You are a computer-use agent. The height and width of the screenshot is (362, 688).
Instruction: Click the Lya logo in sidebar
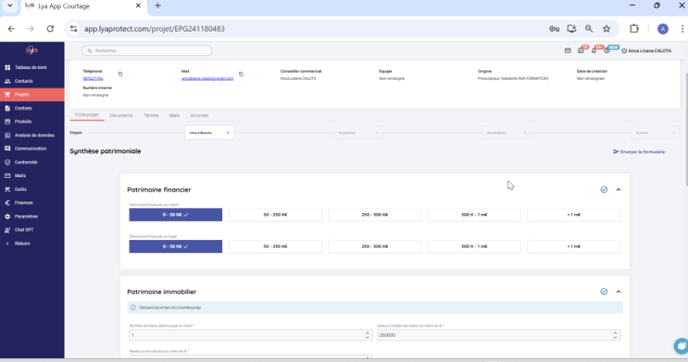click(x=32, y=50)
